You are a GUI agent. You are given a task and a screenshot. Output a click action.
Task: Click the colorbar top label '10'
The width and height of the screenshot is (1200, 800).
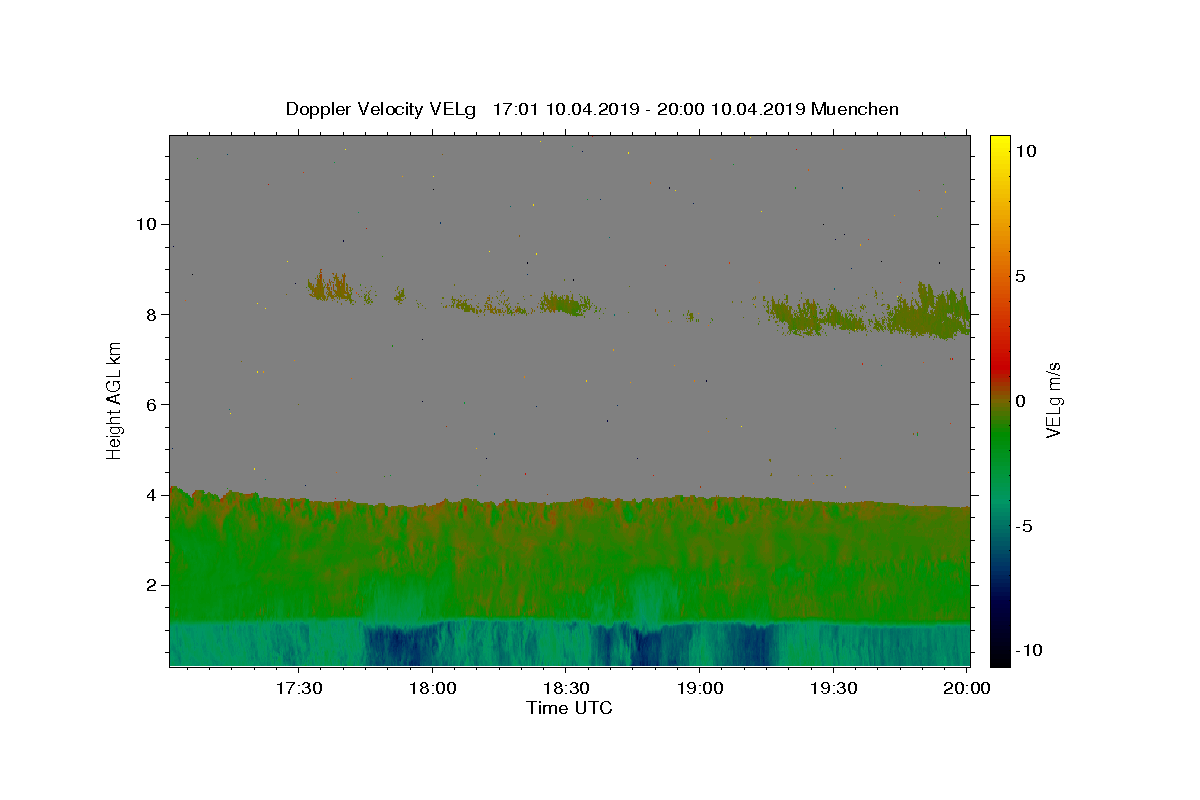(x=1025, y=151)
